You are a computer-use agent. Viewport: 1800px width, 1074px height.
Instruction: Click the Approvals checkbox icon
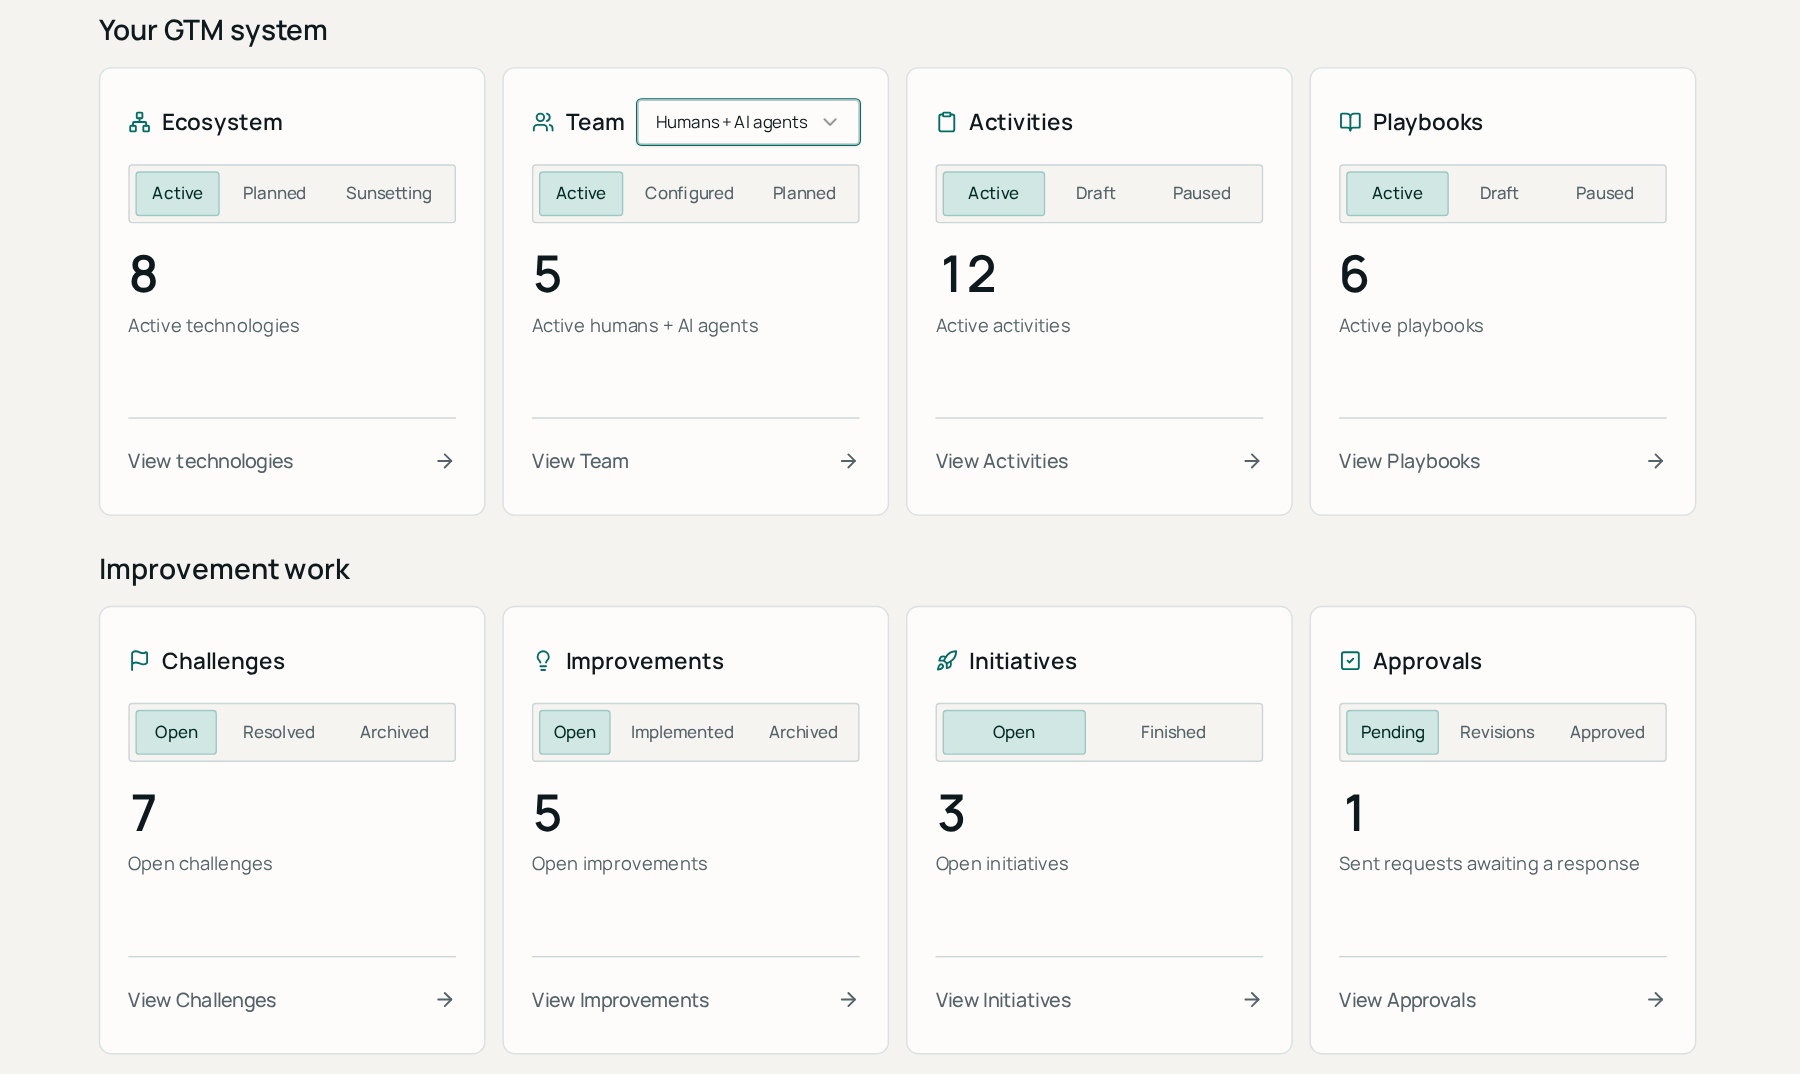[1350, 661]
